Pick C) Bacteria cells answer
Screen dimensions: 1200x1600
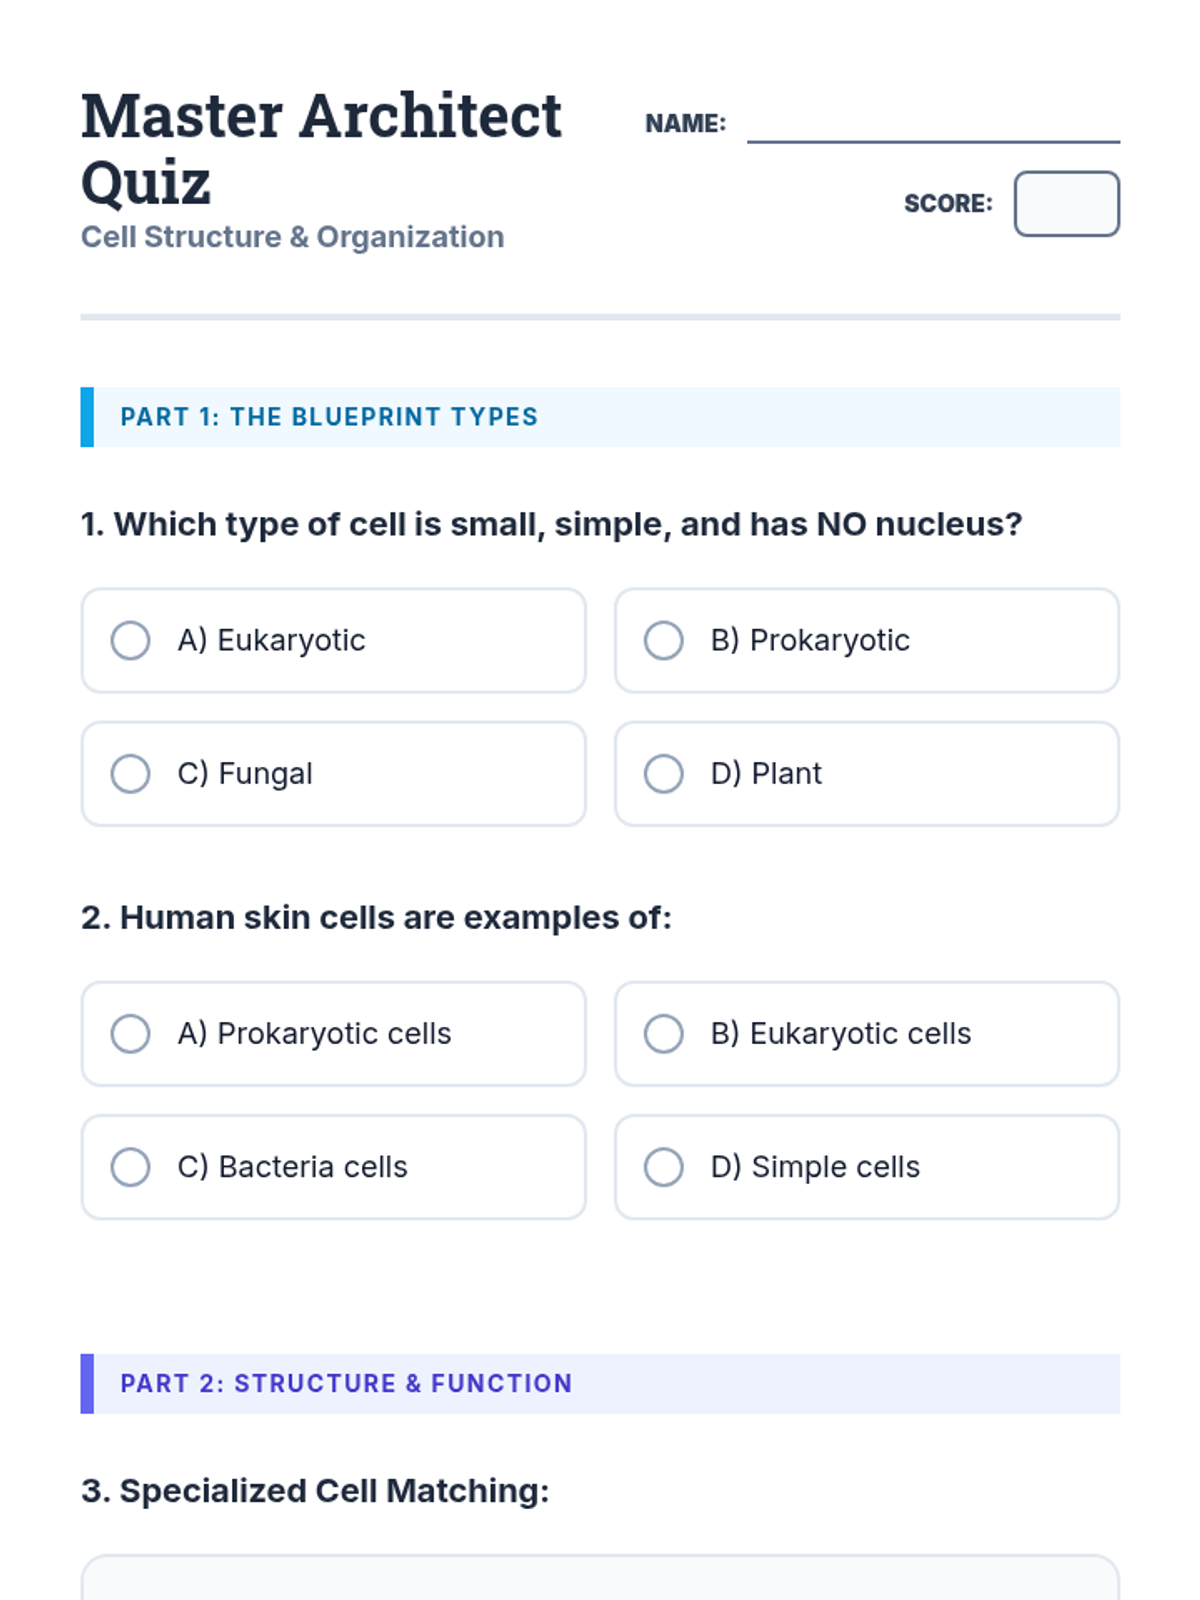[131, 1166]
